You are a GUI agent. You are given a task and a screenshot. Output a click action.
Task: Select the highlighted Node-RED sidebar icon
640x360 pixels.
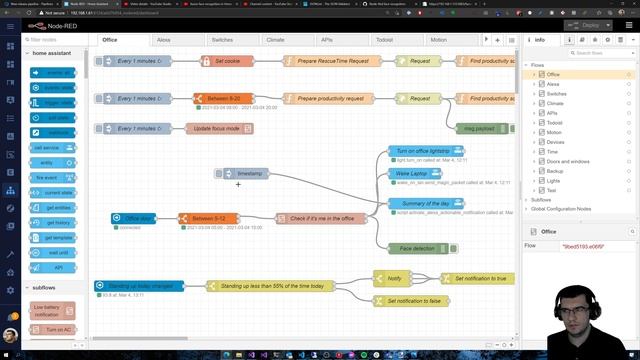pyautogui.click(x=11, y=191)
